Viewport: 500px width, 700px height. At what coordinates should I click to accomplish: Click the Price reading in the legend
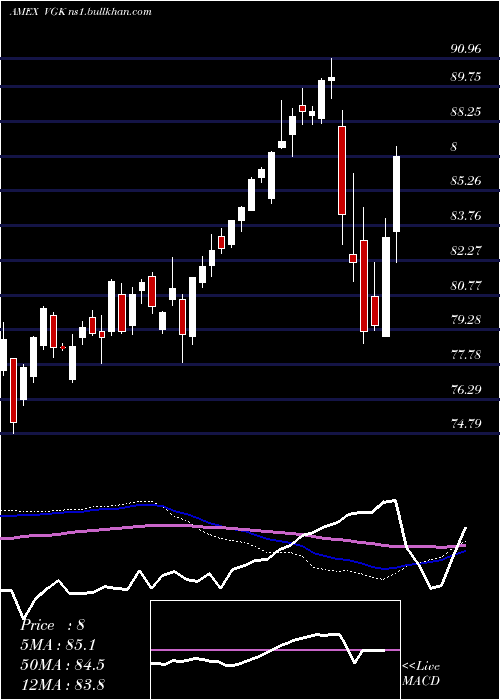coord(52,625)
